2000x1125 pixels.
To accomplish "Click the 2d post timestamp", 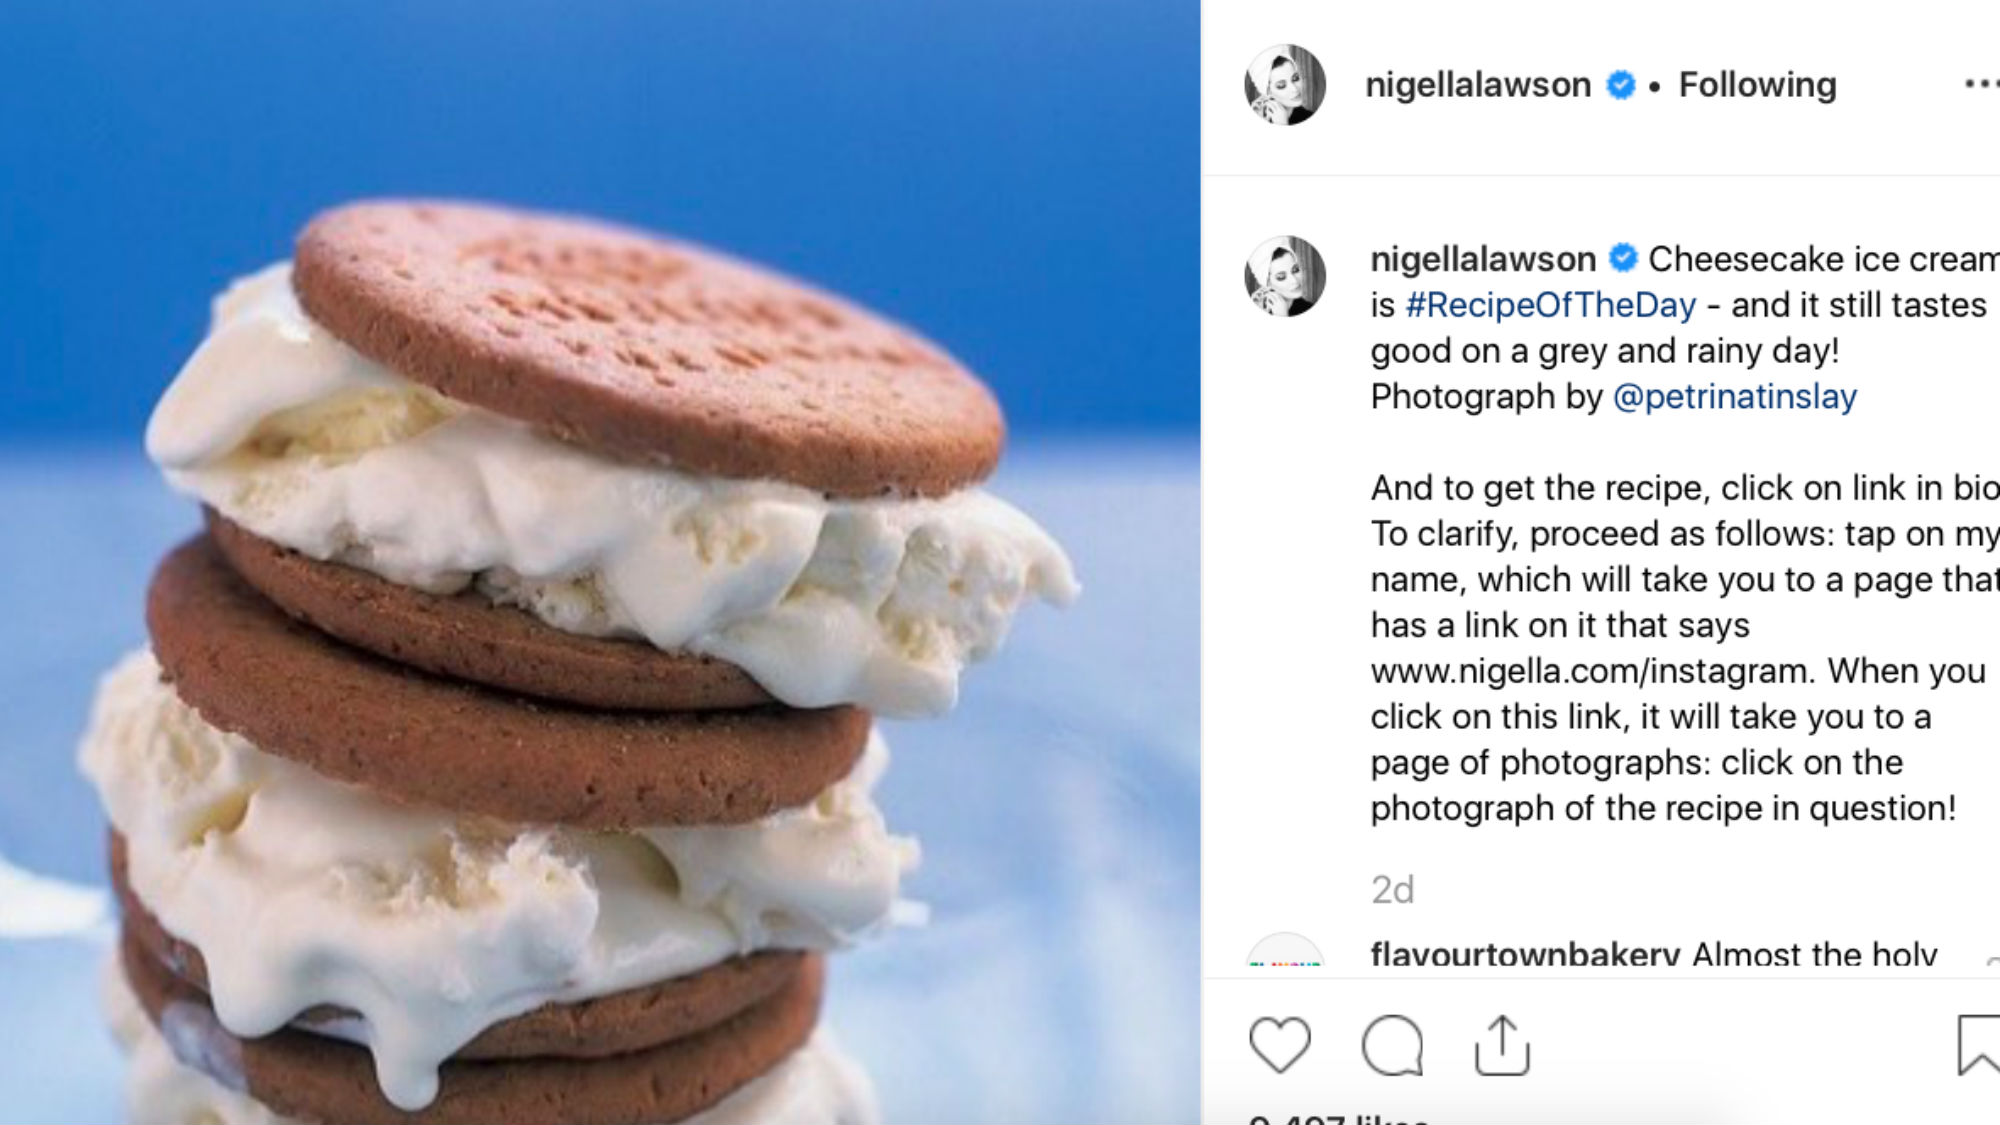I will coord(1392,889).
